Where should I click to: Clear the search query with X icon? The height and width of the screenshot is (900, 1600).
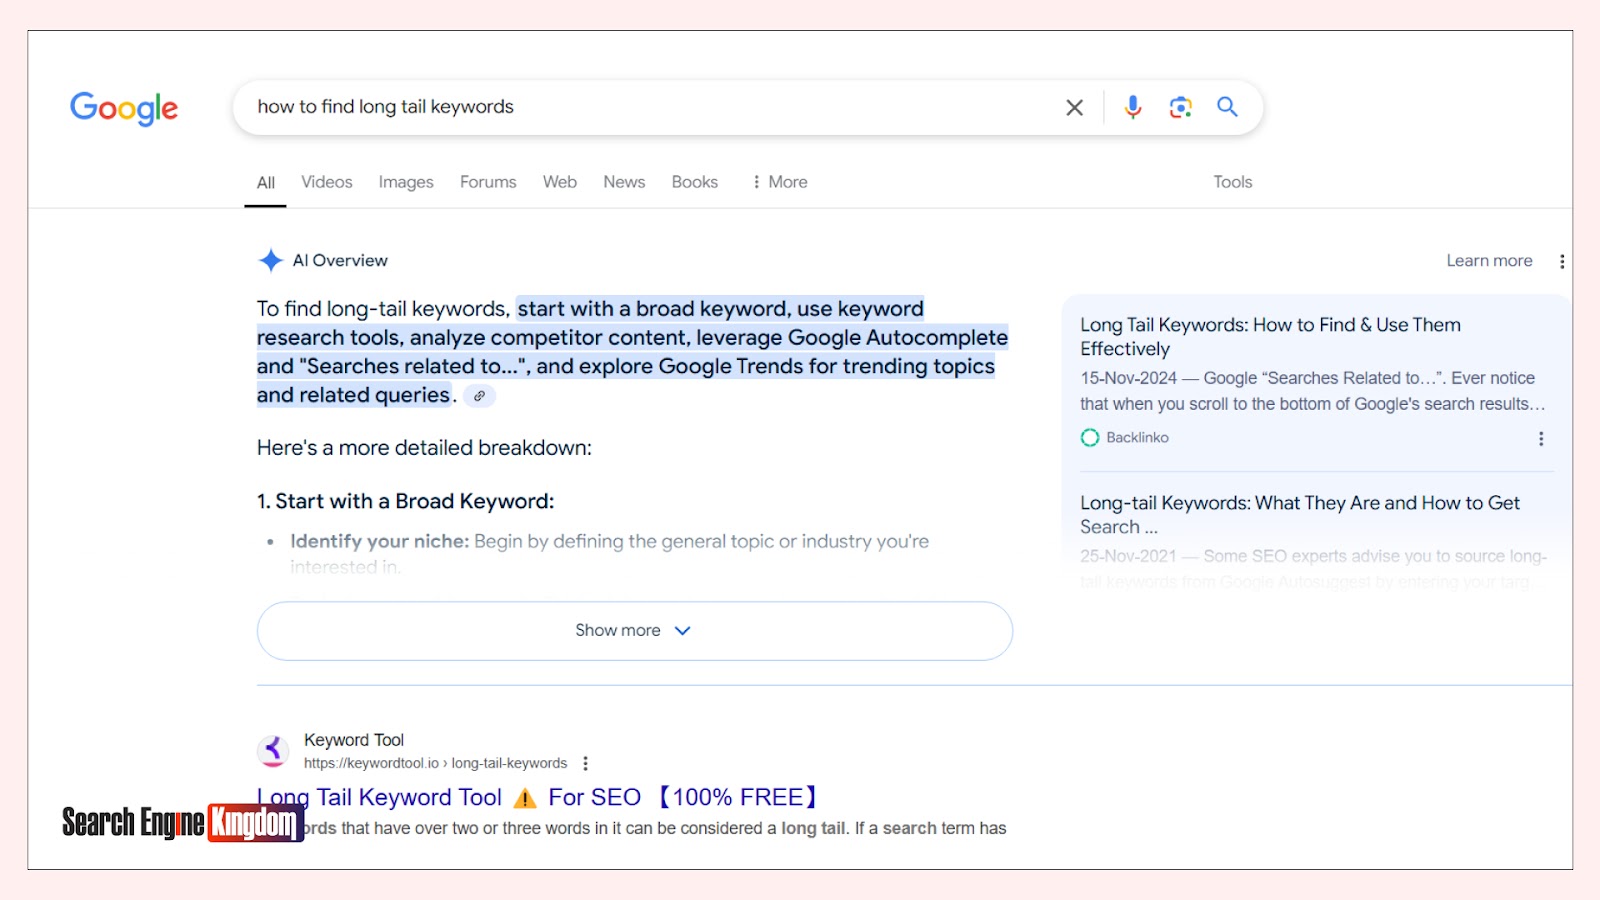tap(1075, 107)
